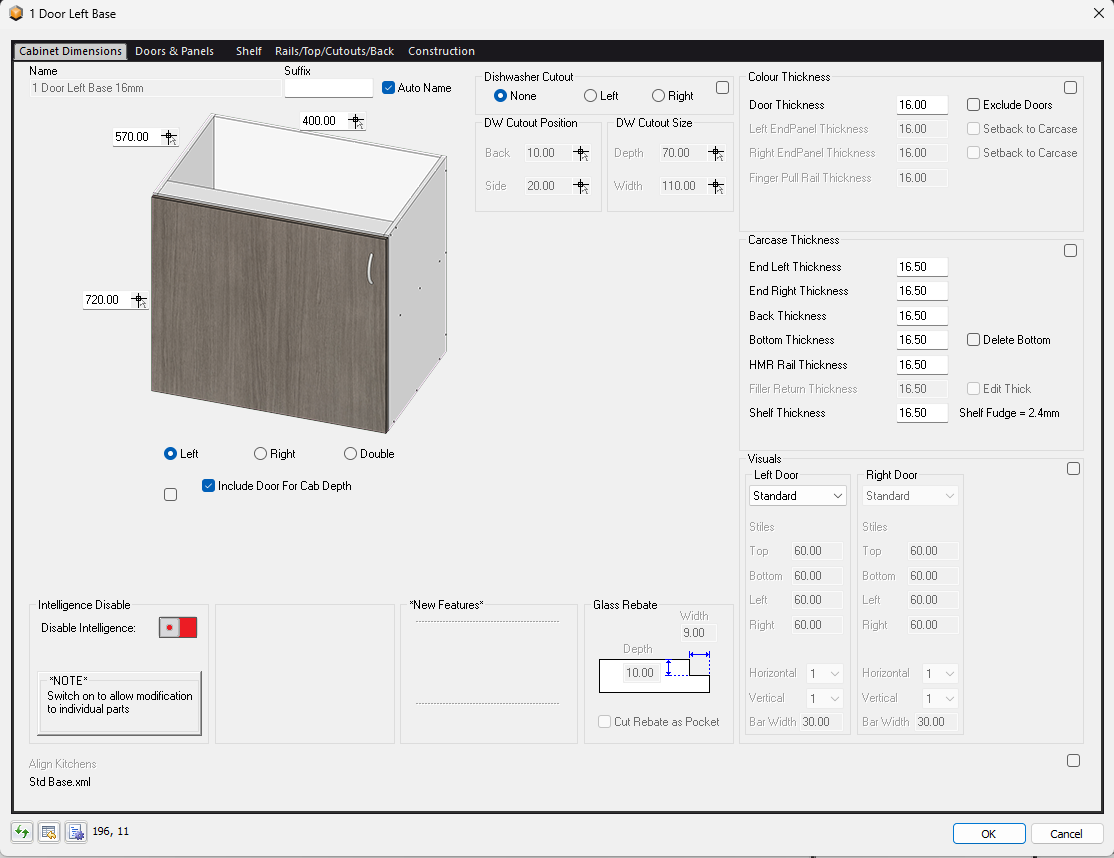Click the Door Thickness input field

tap(921, 105)
